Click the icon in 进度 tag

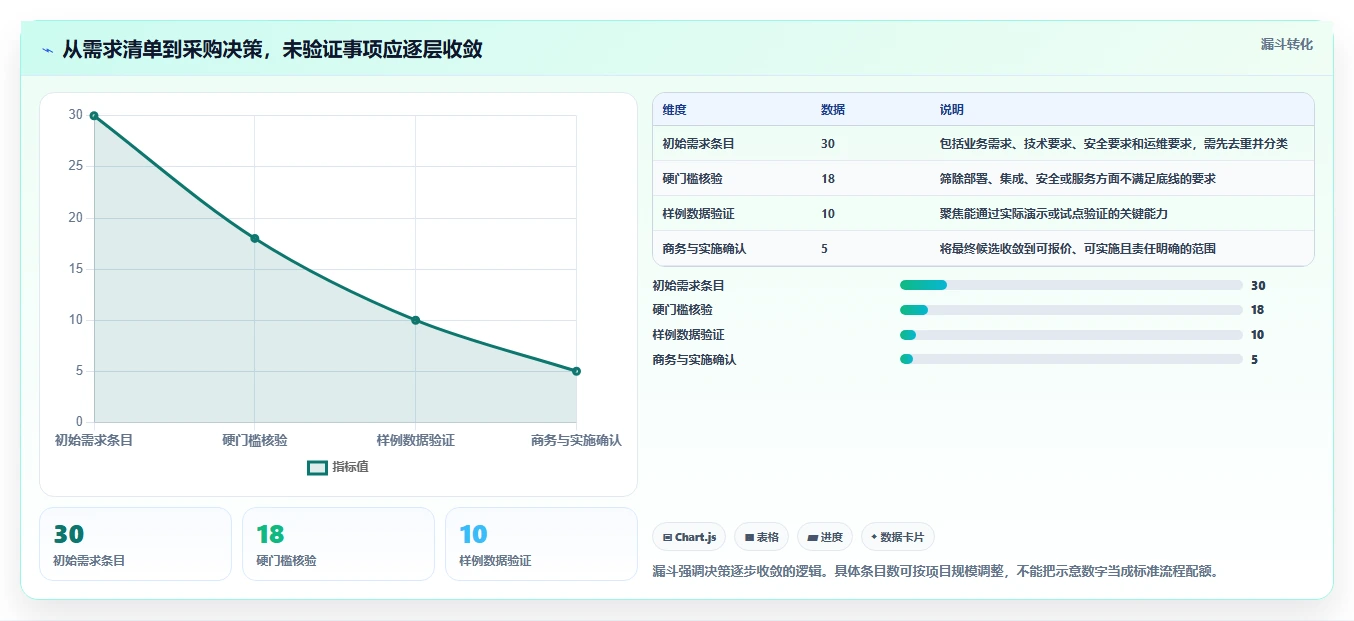coord(812,538)
